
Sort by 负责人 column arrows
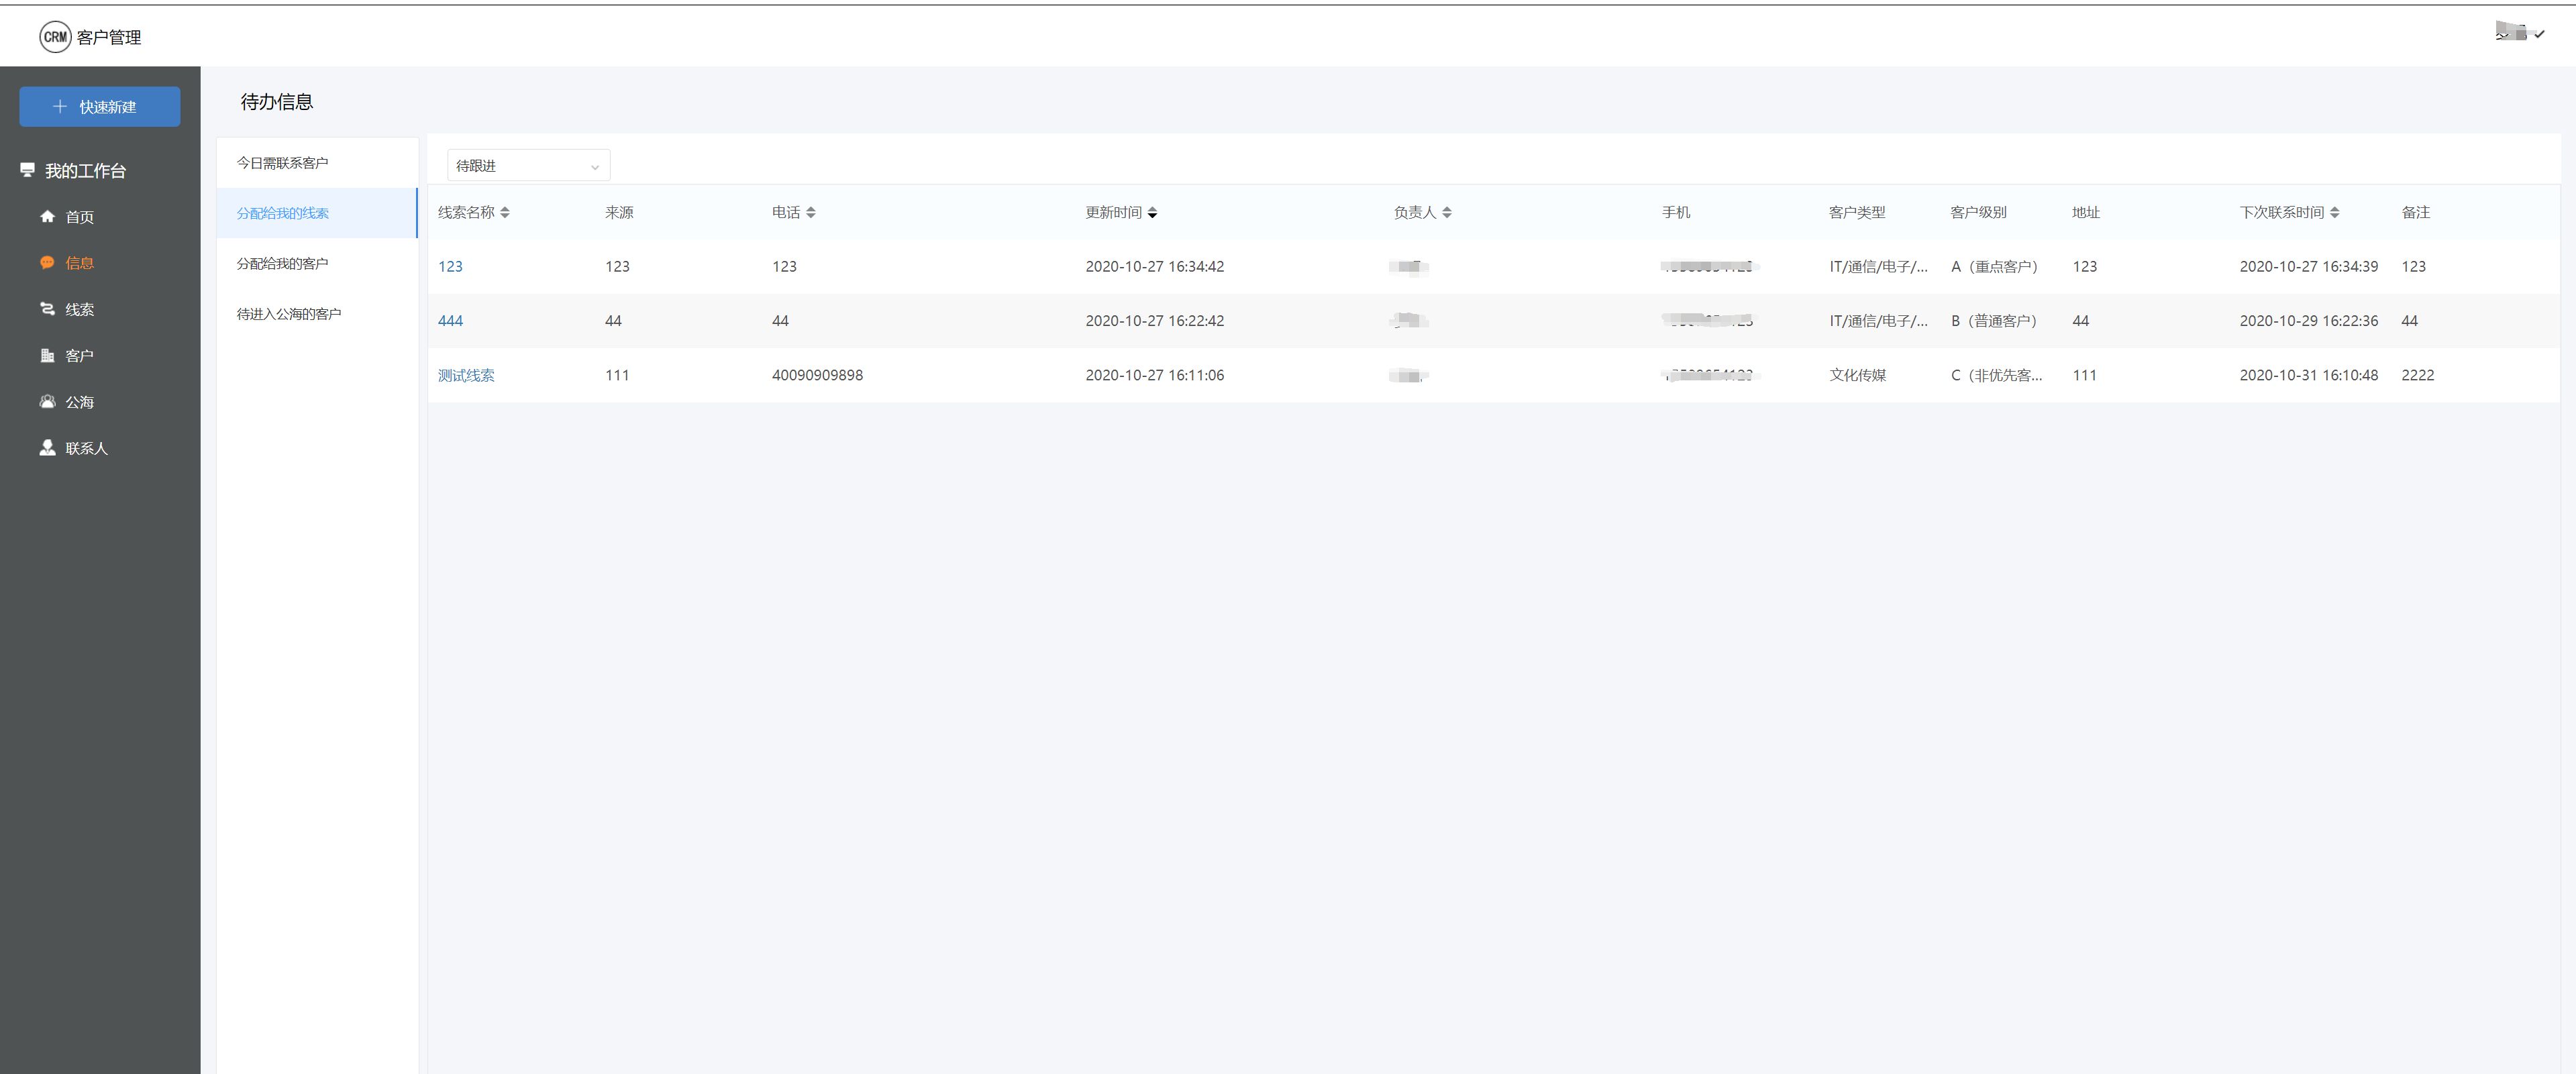[1446, 212]
